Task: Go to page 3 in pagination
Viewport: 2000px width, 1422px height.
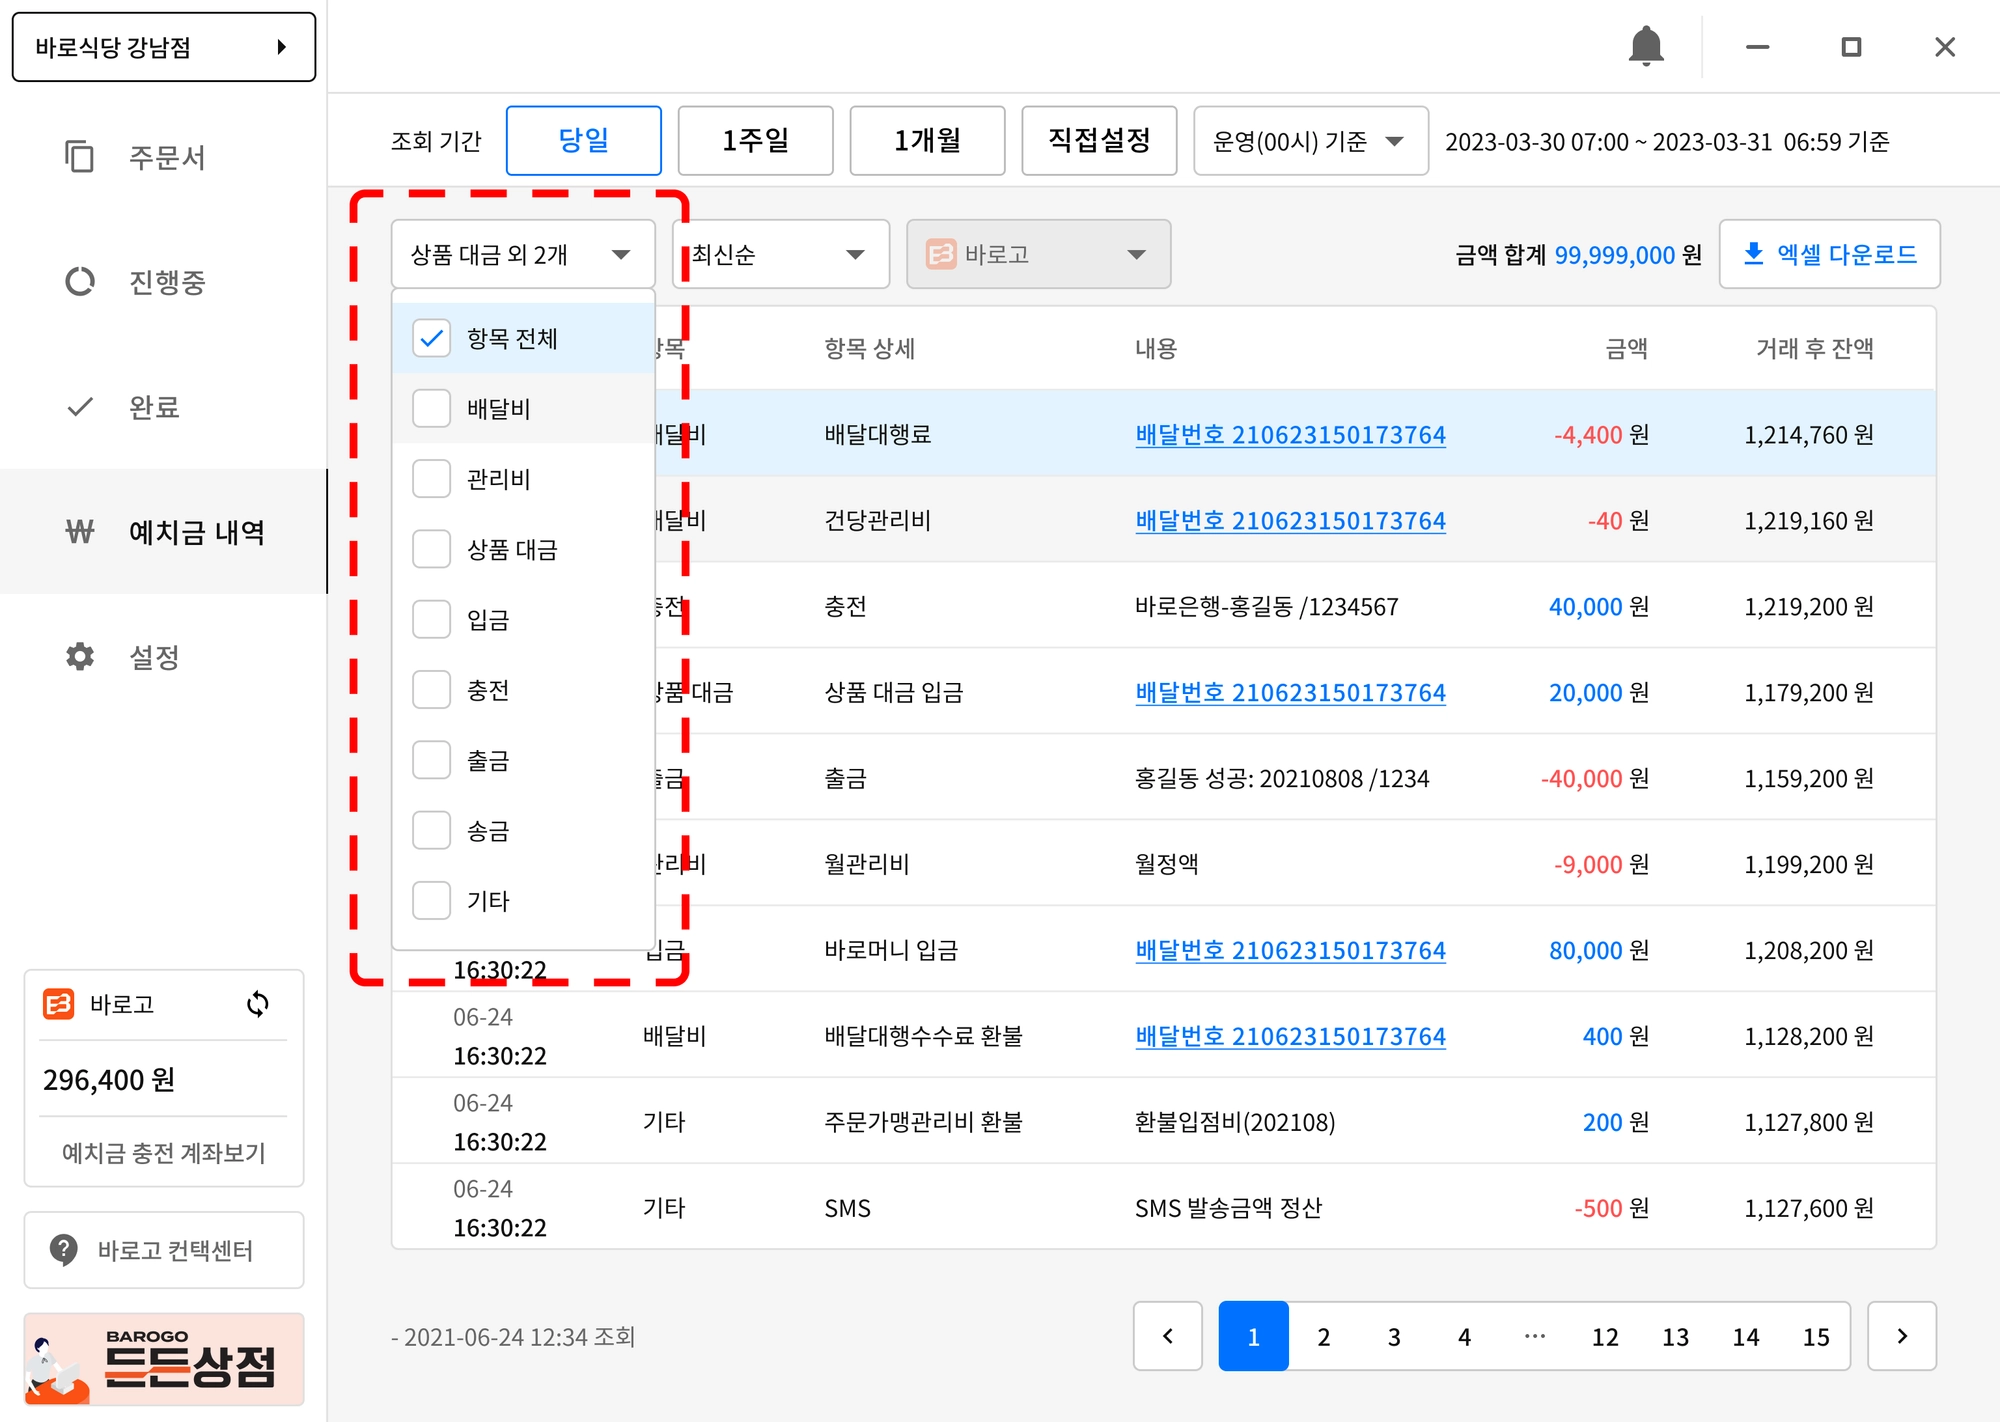Action: tap(1394, 1337)
